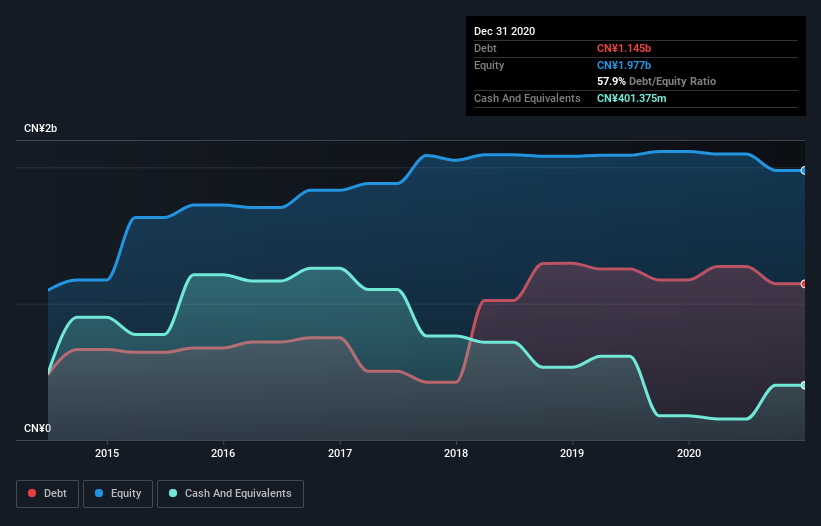Viewport: 821px width, 526px height.
Task: Click the teal Cash And Equivalents legend dot
Action: coord(173,493)
